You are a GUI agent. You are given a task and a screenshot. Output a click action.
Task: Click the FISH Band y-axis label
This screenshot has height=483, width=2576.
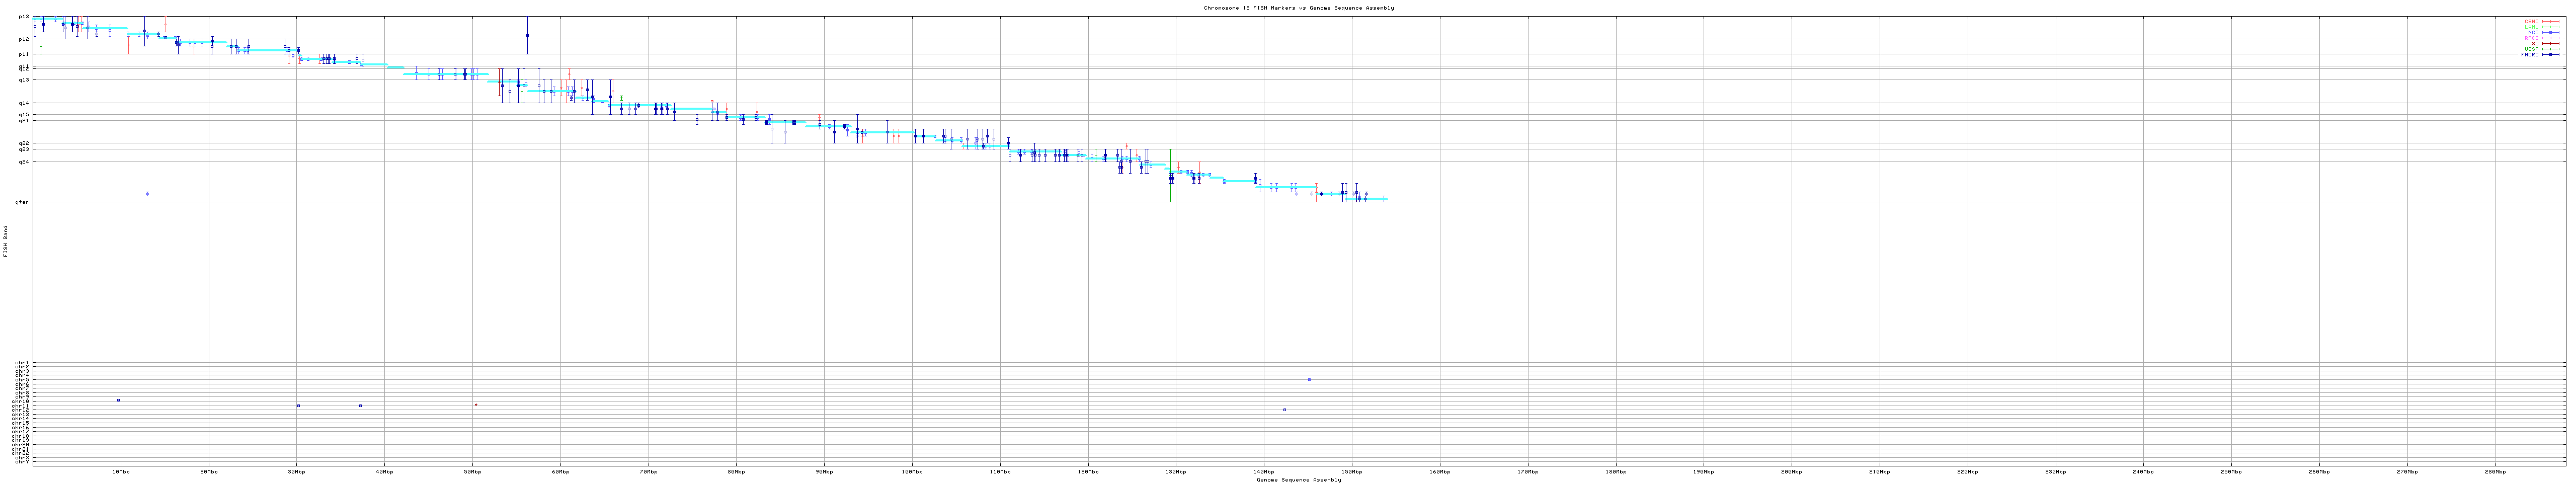coord(5,241)
